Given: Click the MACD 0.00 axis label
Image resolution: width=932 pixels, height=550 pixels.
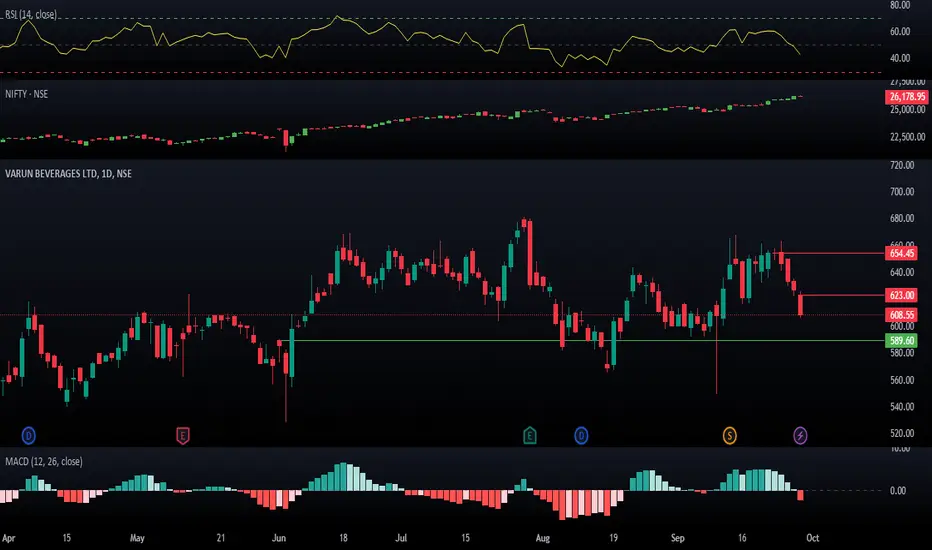Looking at the screenshot, I should 898,491.
